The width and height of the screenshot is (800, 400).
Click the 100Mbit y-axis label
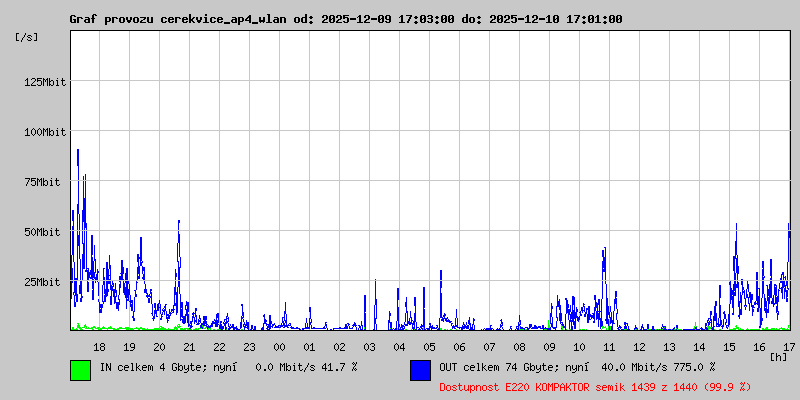tap(45, 132)
